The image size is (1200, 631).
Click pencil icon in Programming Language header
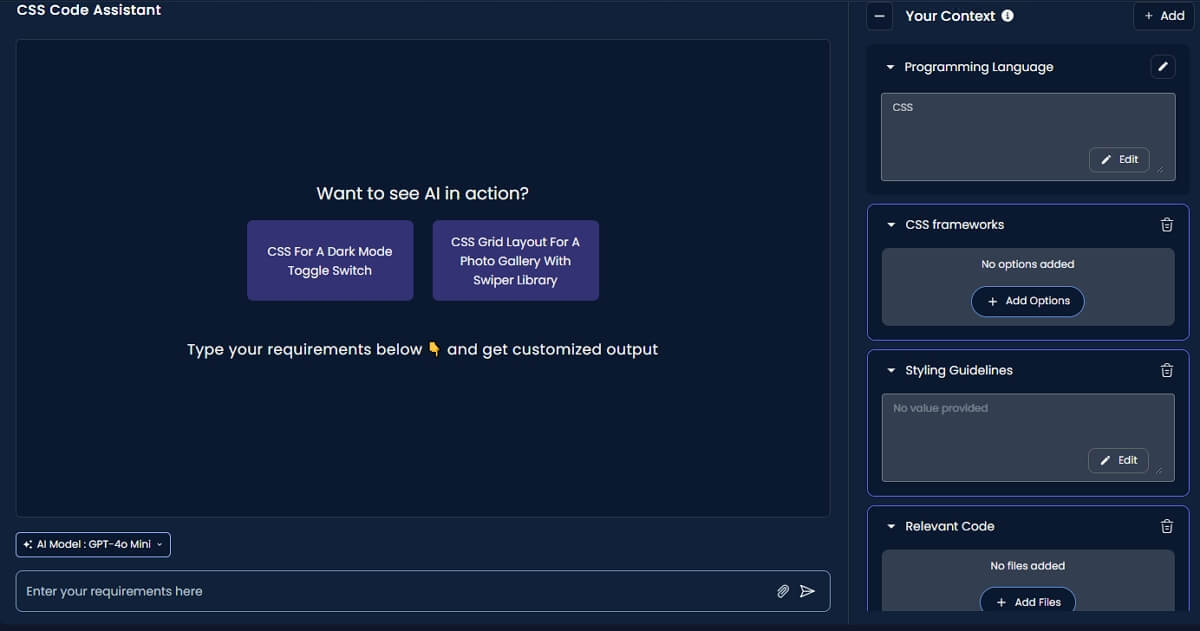[x=1161, y=67]
